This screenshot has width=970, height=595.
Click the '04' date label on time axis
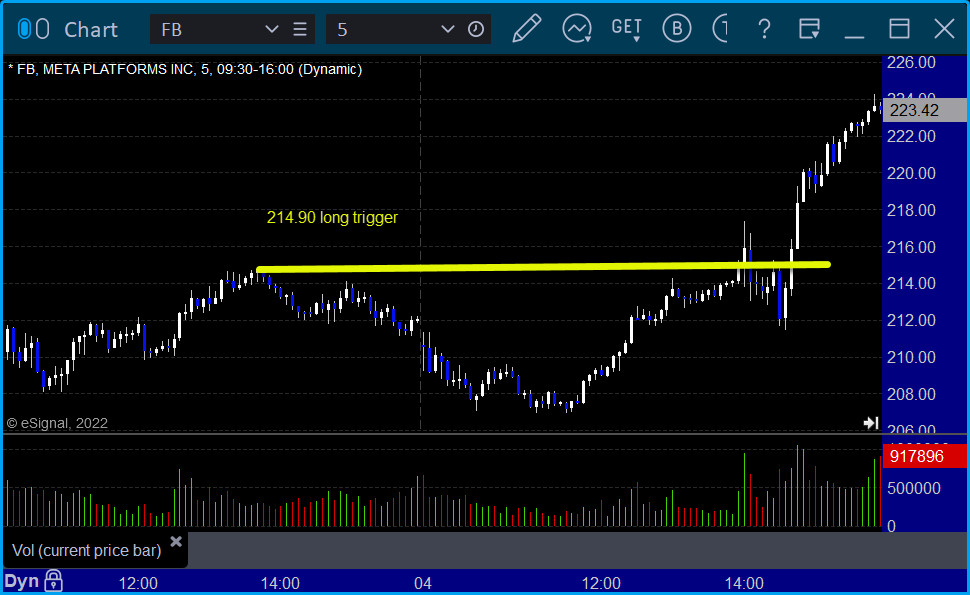(x=423, y=583)
